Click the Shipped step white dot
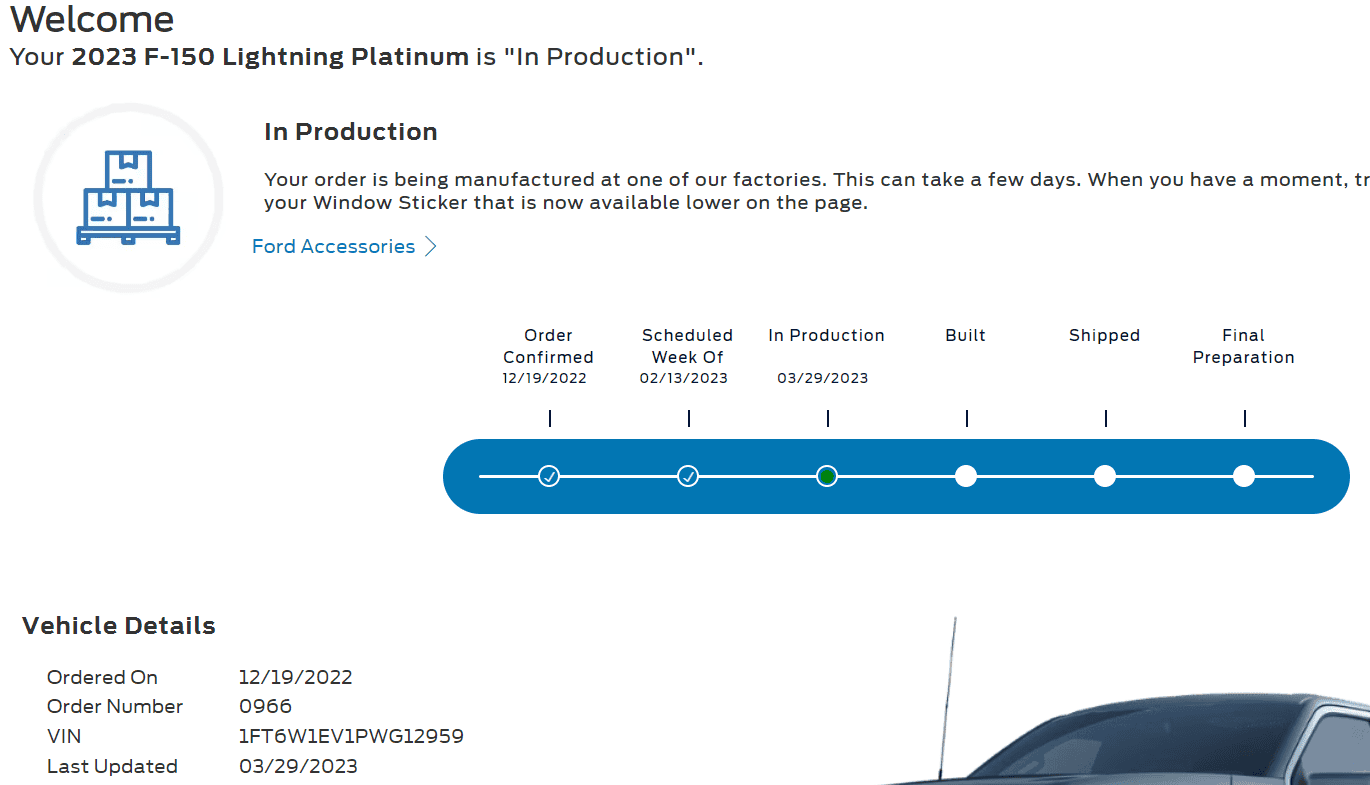The height and width of the screenshot is (785, 1370). pos(1105,476)
